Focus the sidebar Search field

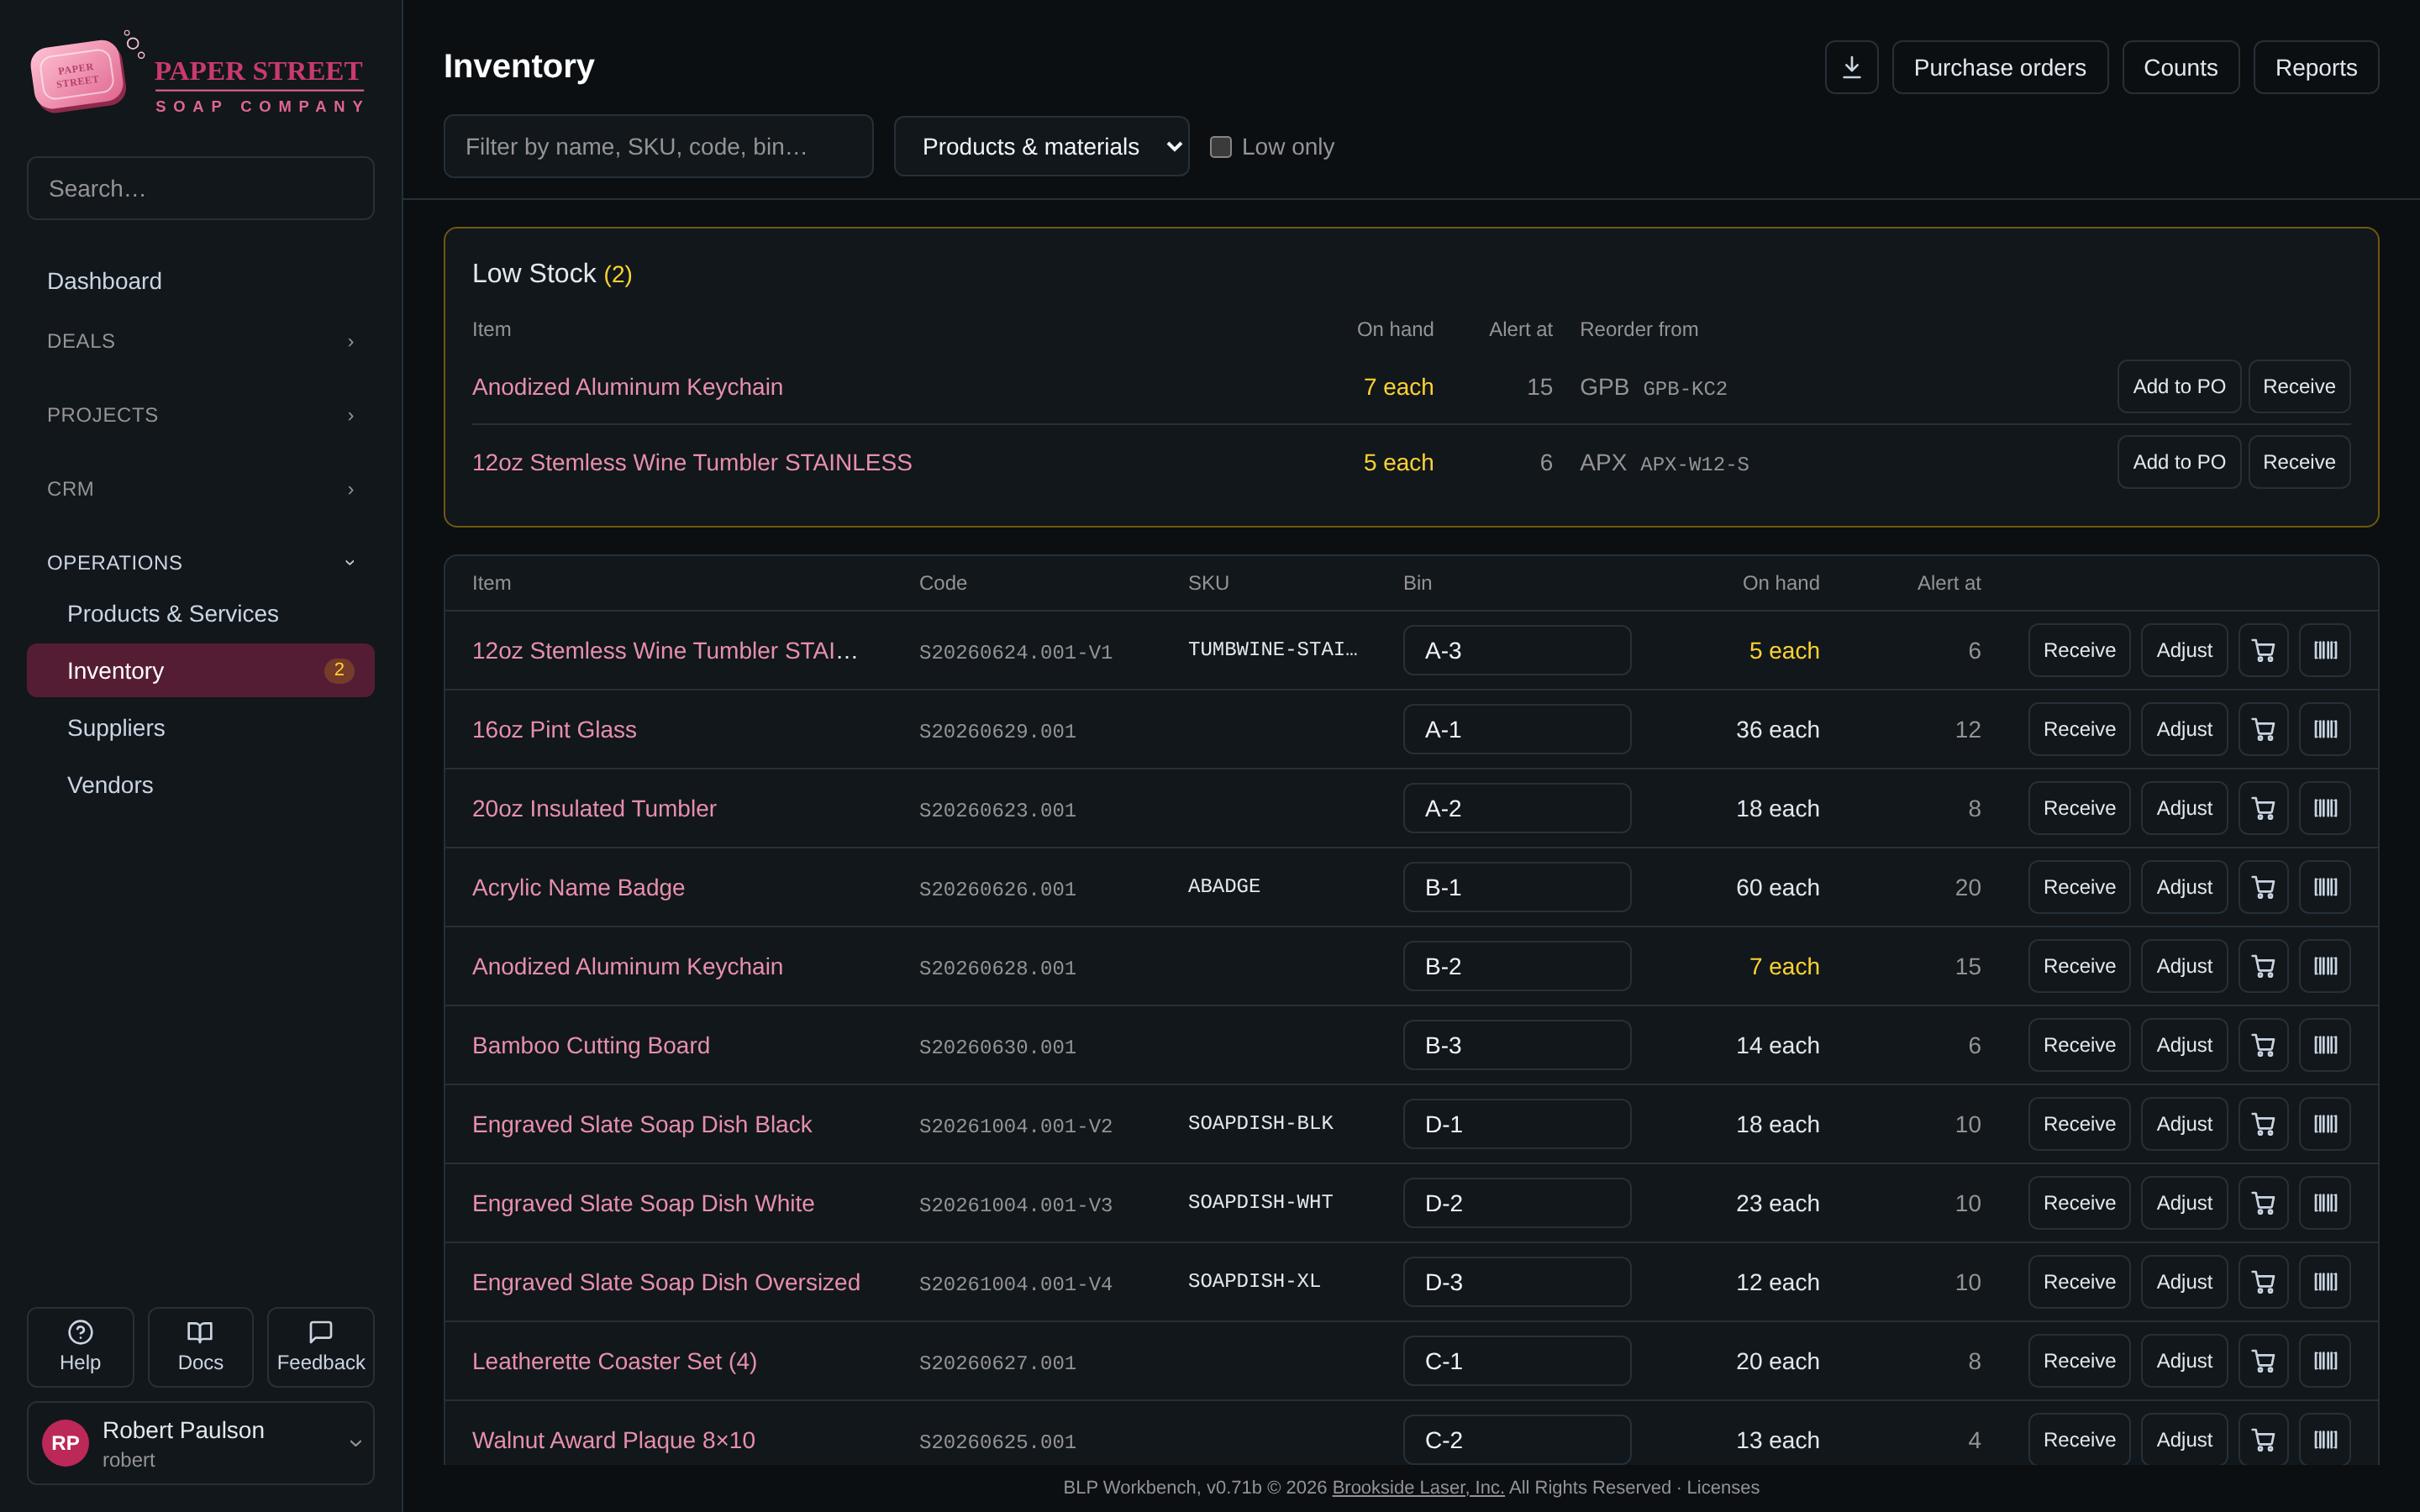[x=200, y=188]
